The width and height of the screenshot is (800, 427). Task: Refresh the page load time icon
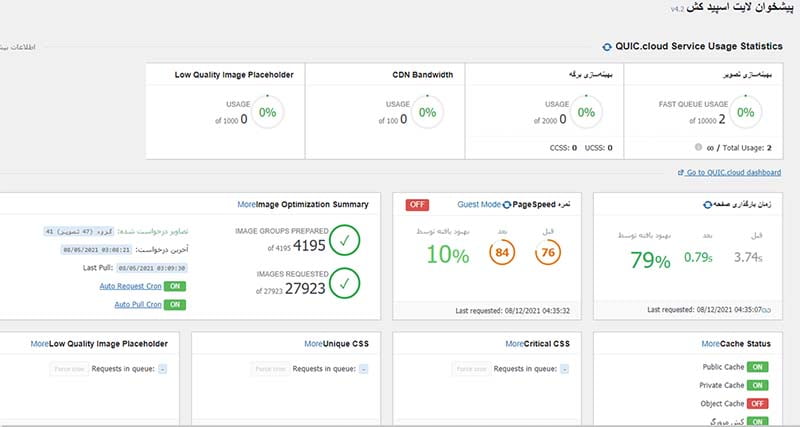(707, 205)
